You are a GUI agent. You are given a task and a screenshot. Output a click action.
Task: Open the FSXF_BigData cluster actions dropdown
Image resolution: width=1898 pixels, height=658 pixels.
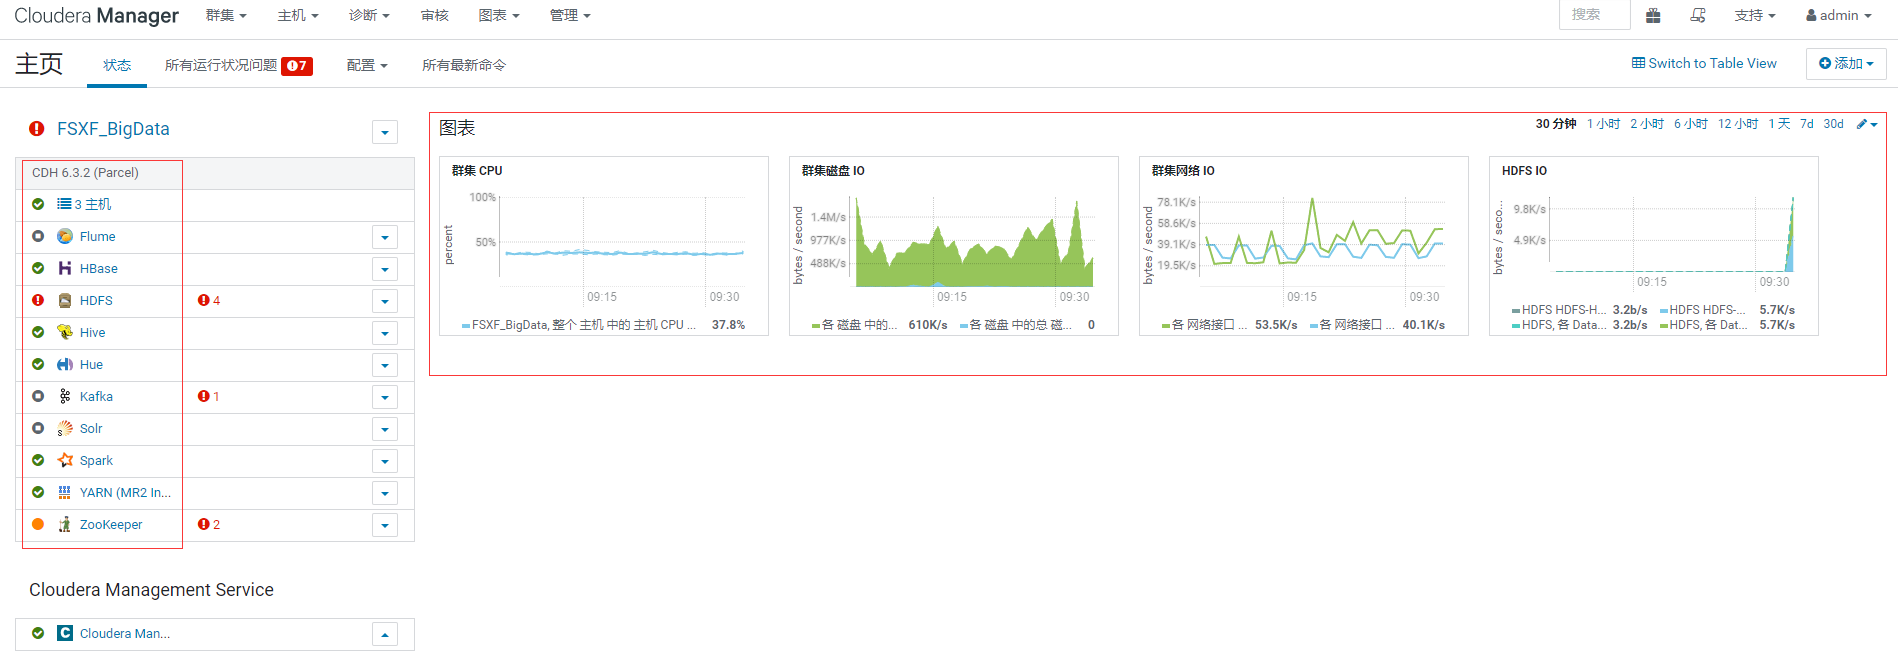[385, 132]
